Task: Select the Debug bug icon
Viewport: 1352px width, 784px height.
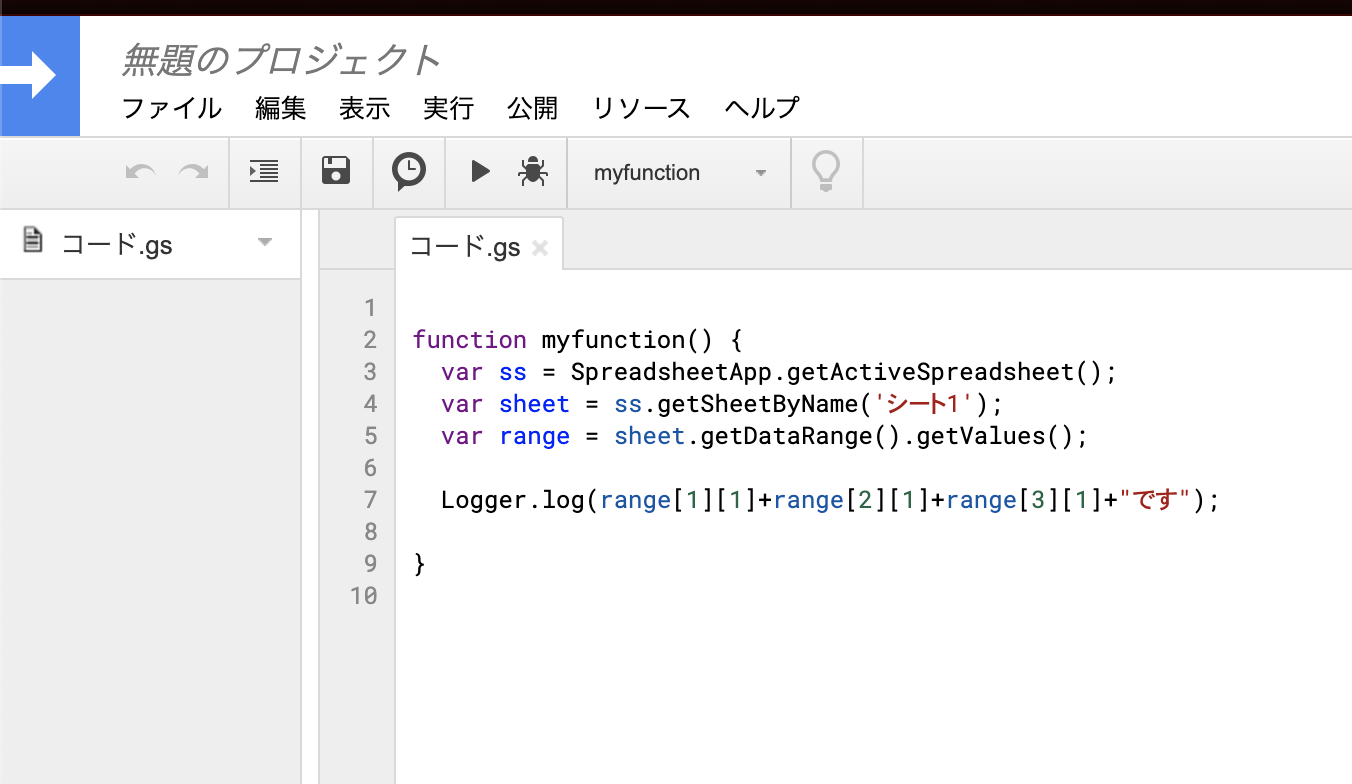Action: click(532, 171)
